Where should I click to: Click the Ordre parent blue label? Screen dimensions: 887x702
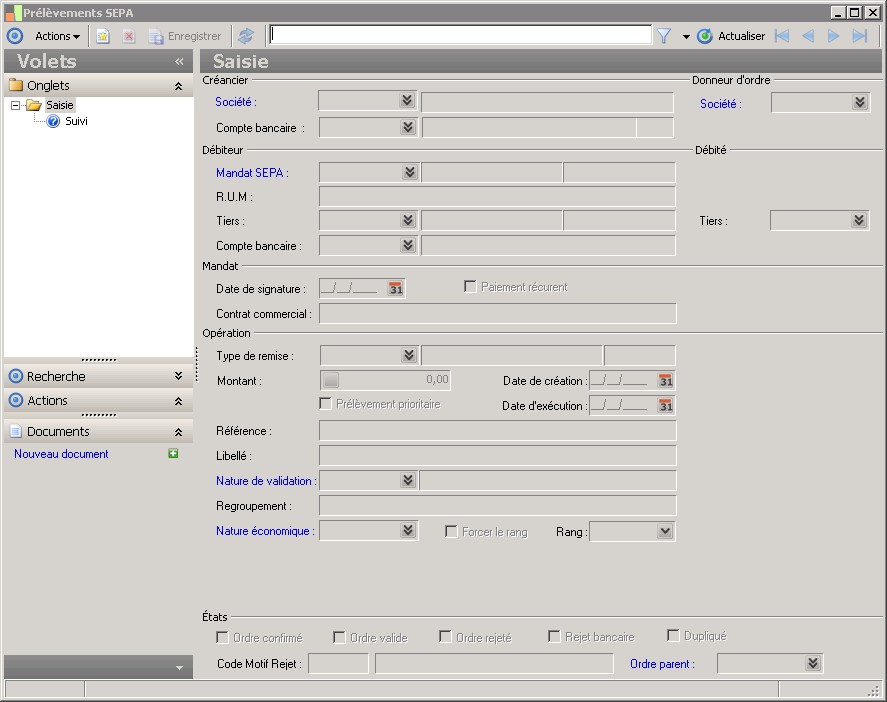662,664
